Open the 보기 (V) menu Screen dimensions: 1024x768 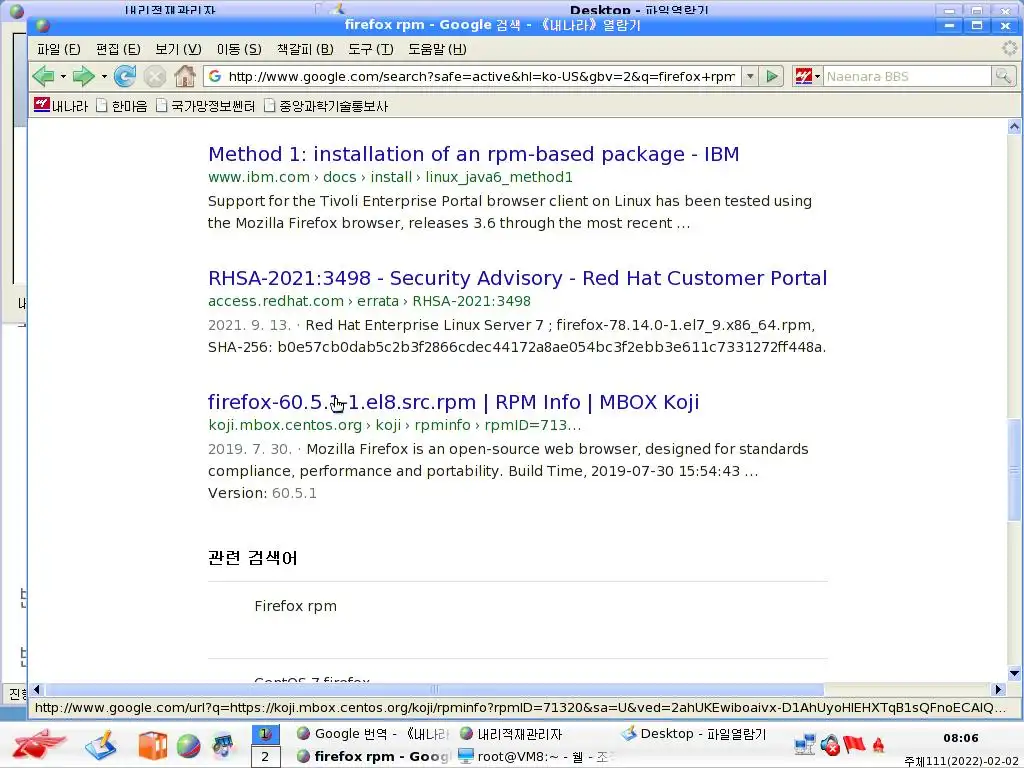coord(178,49)
